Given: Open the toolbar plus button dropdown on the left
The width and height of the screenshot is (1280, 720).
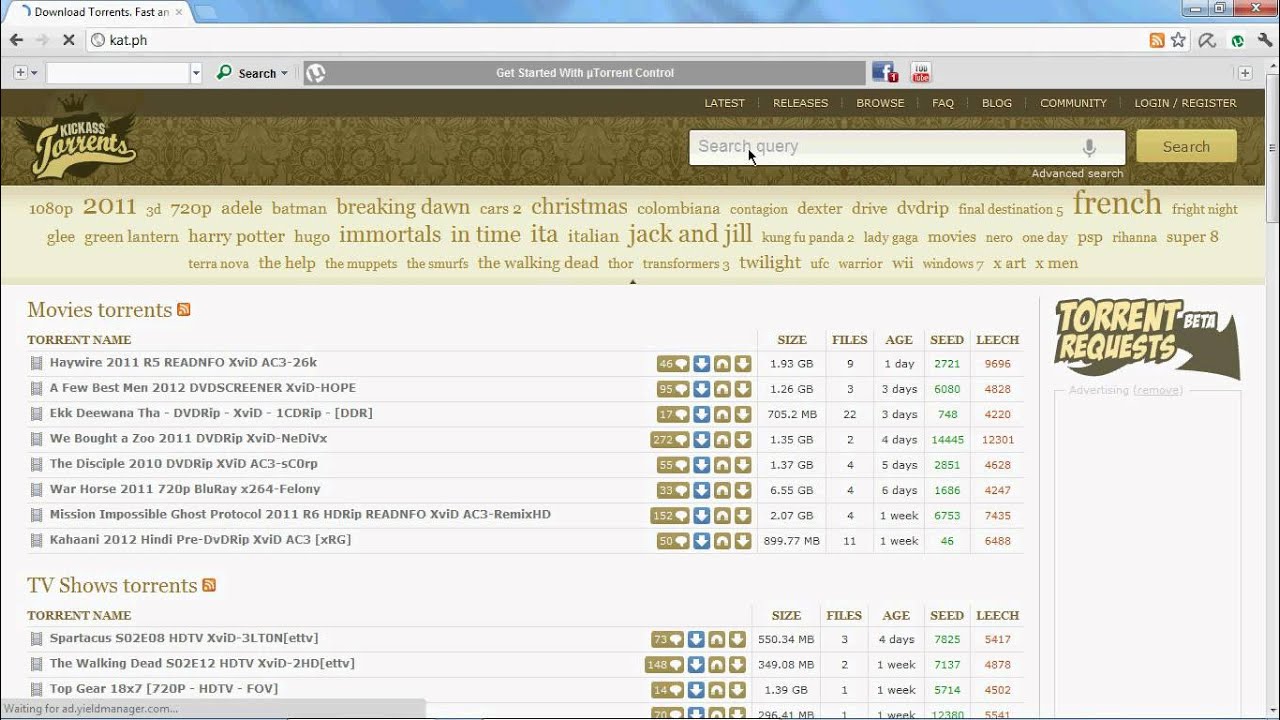Looking at the screenshot, I should pos(25,73).
